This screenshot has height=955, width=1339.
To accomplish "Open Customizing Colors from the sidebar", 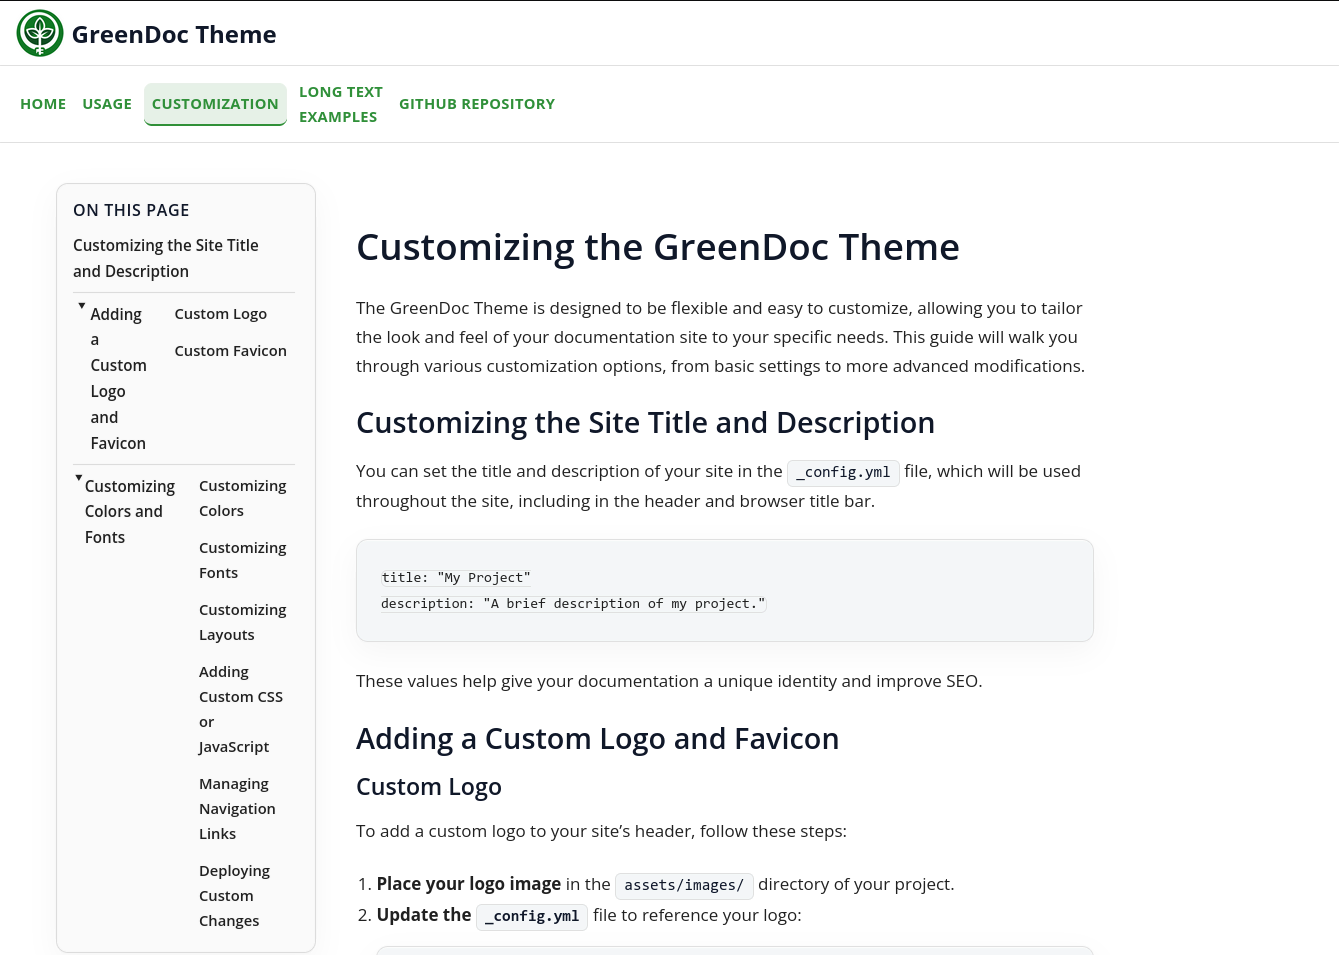I will click(242, 497).
